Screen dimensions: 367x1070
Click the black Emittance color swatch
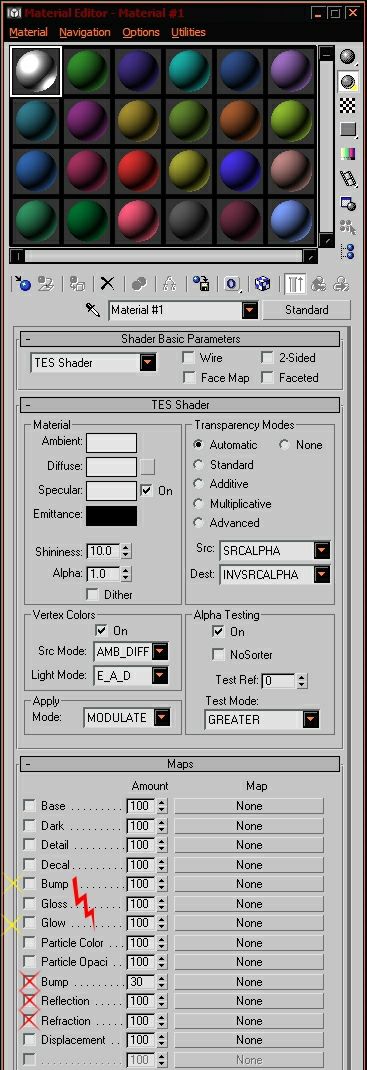coord(111,515)
